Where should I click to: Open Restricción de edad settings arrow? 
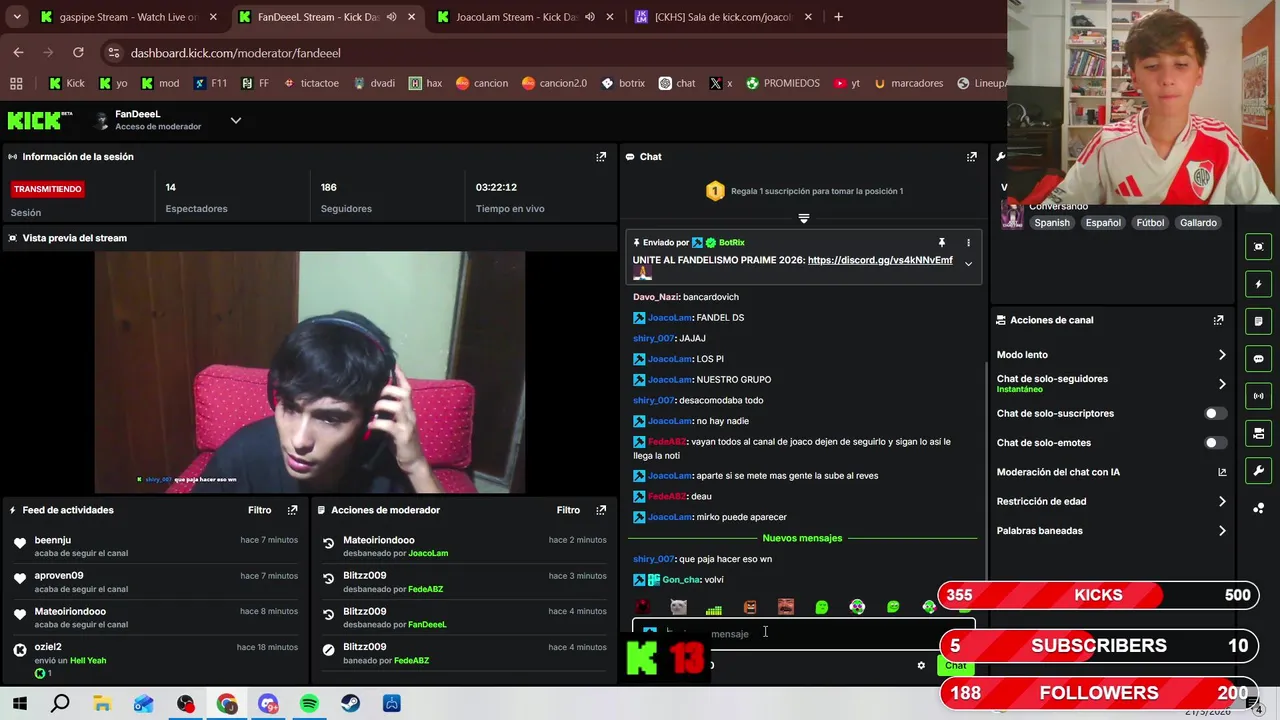point(1222,501)
